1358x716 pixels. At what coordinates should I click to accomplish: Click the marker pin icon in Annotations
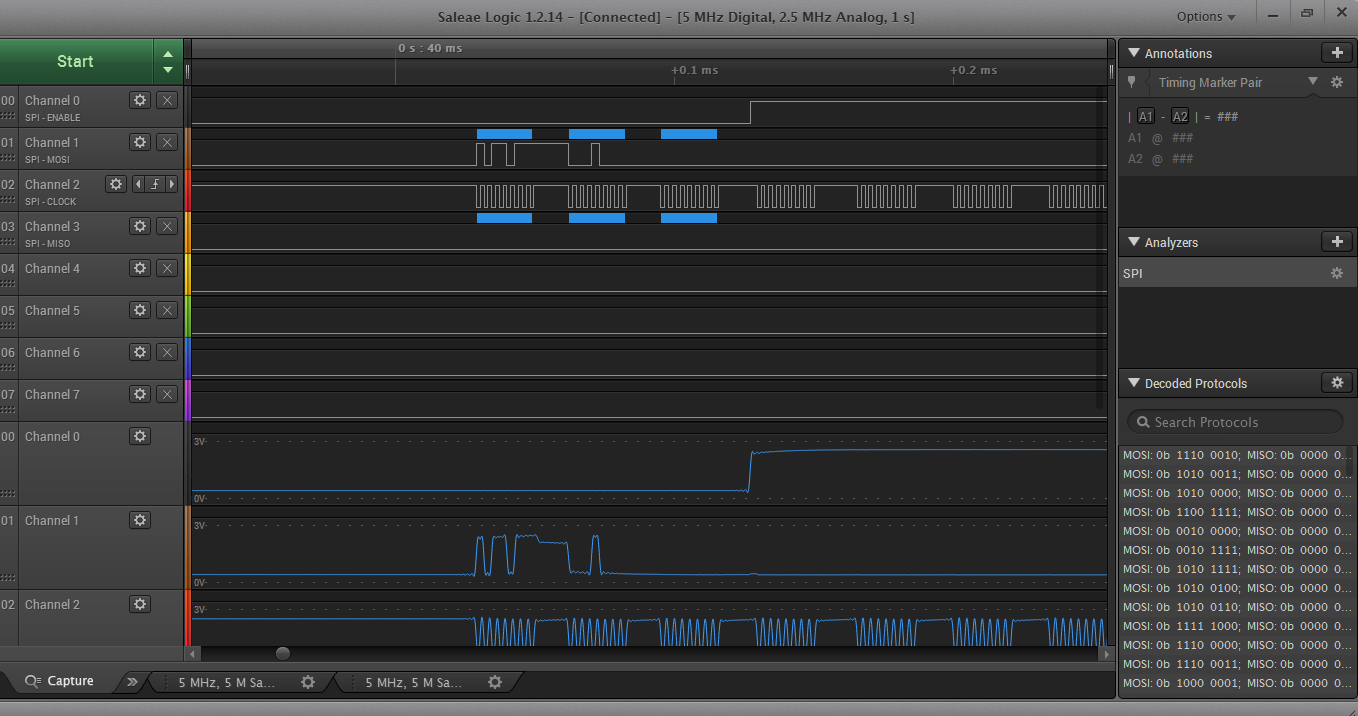1131,82
